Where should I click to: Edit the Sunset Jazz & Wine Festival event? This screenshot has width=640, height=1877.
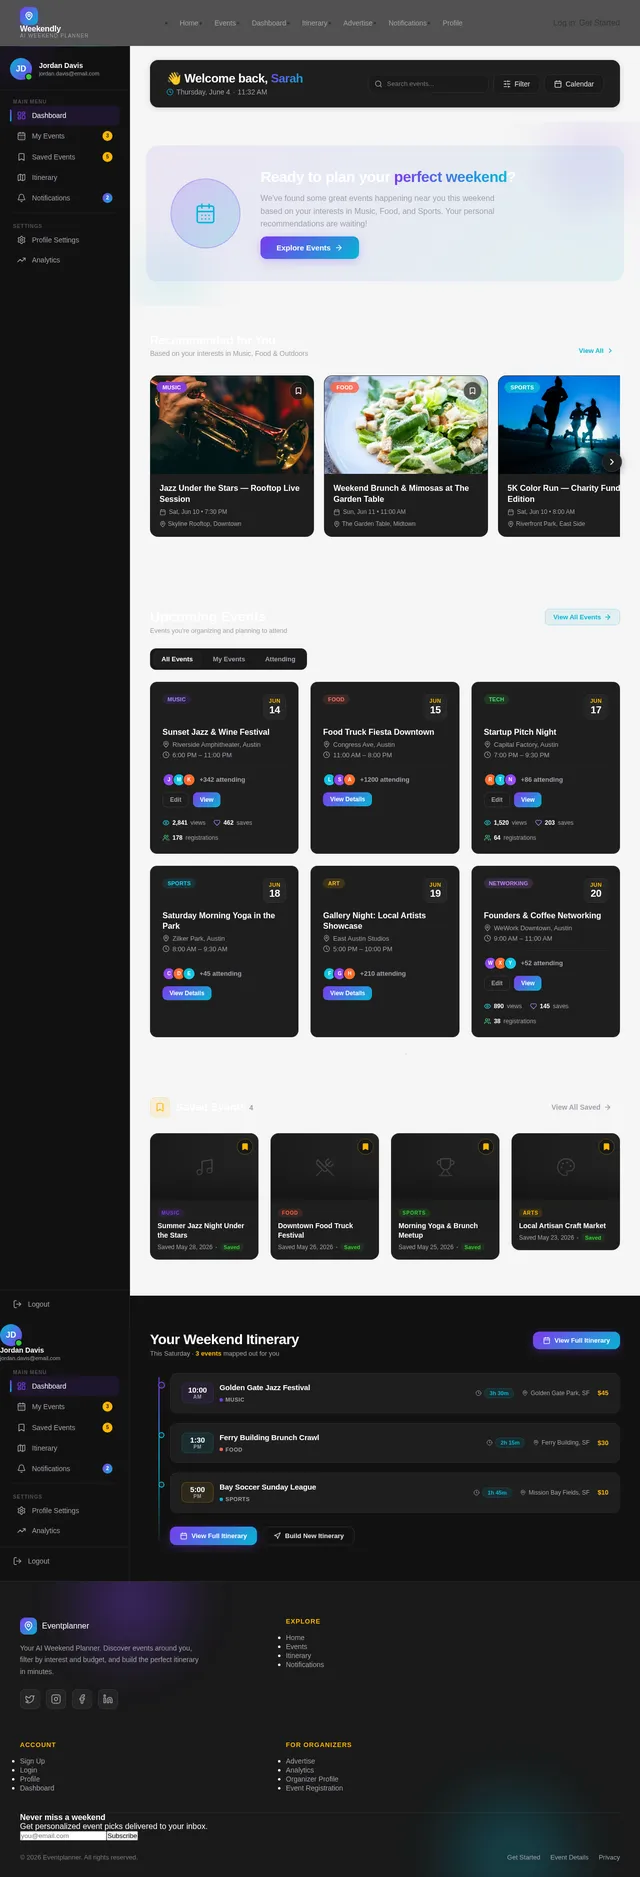click(175, 800)
